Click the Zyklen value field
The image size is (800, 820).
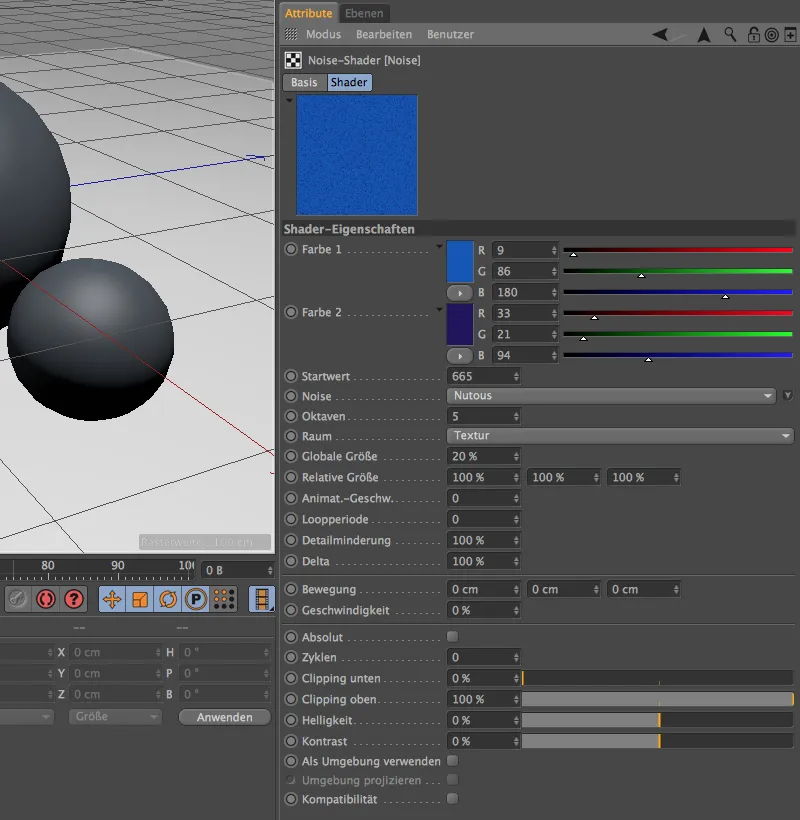tap(483, 657)
